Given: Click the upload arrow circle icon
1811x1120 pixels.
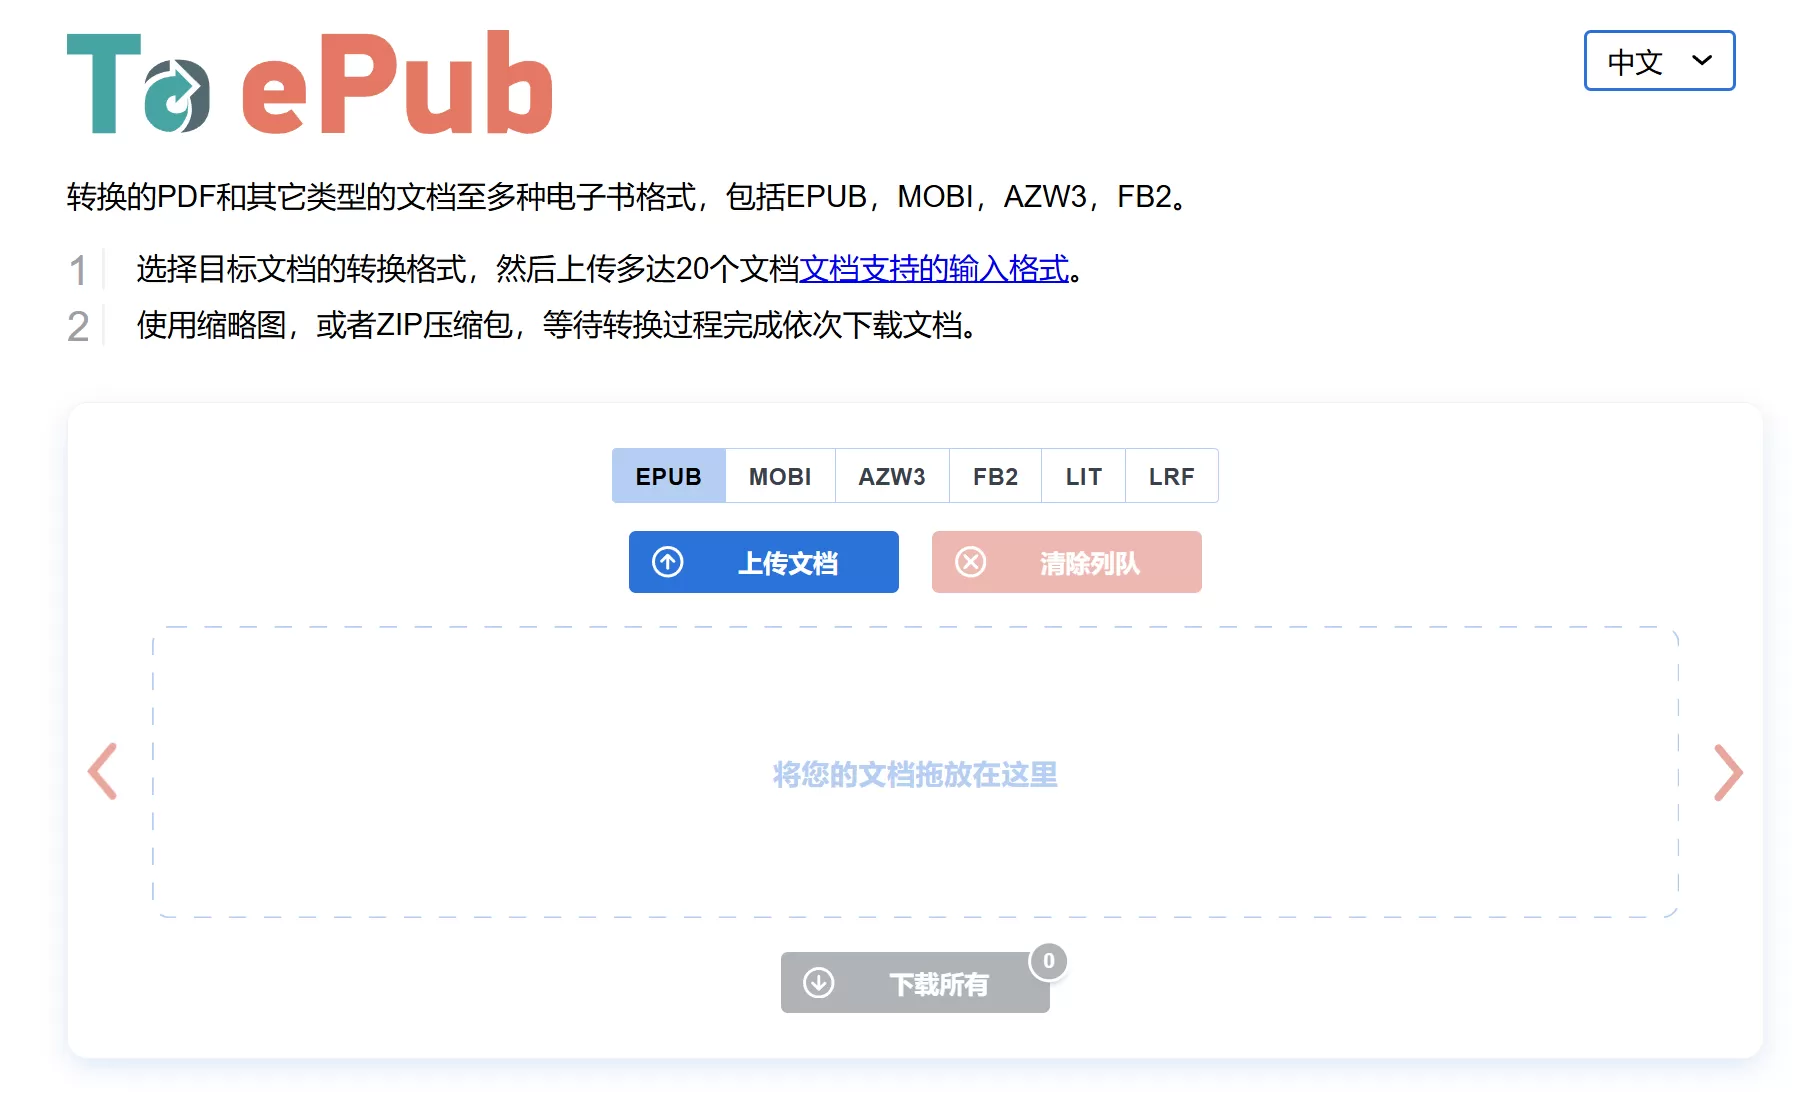Looking at the screenshot, I should coord(668,563).
